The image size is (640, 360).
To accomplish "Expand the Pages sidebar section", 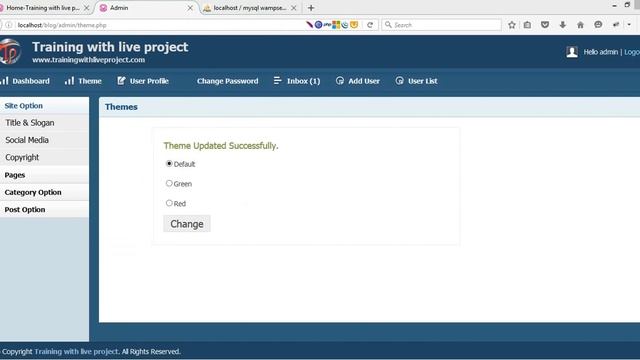I will (x=44, y=175).
